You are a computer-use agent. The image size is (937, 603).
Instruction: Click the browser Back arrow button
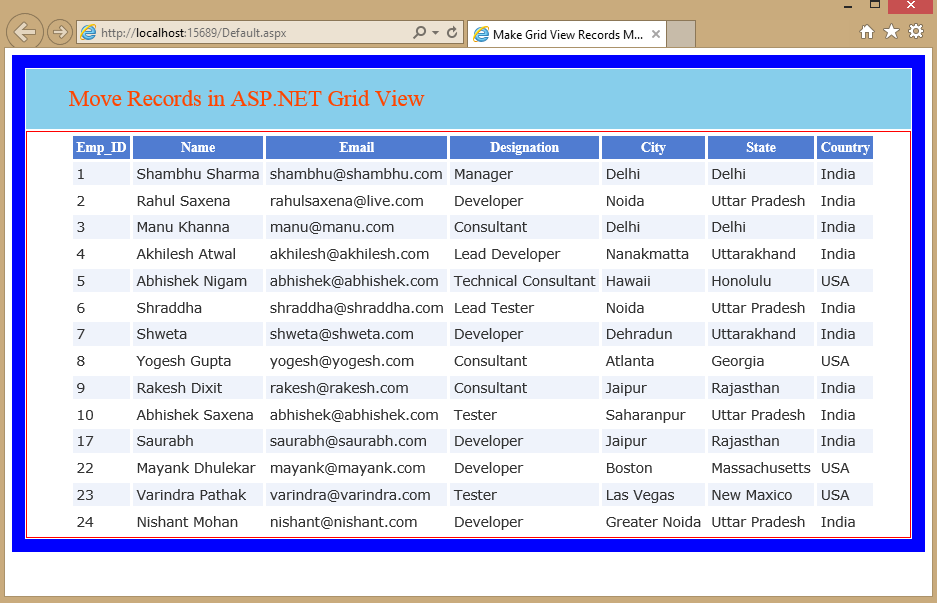tap(25, 32)
